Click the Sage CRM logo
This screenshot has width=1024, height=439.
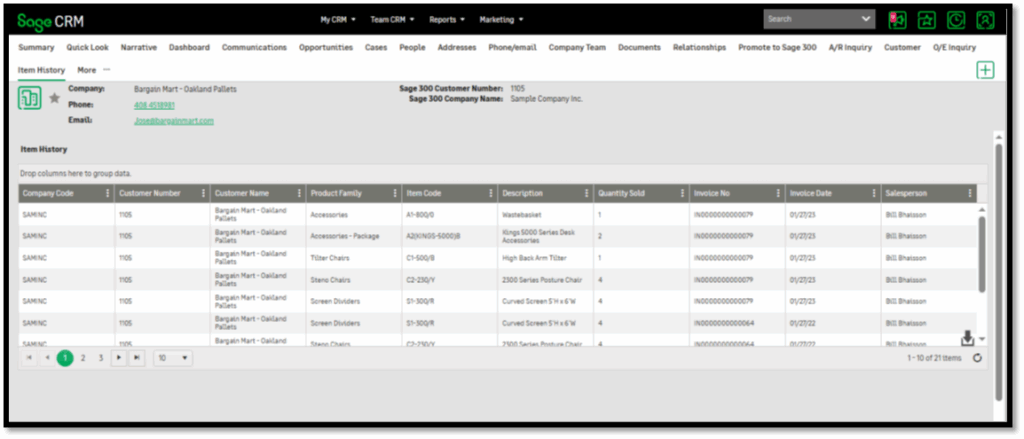click(x=50, y=20)
